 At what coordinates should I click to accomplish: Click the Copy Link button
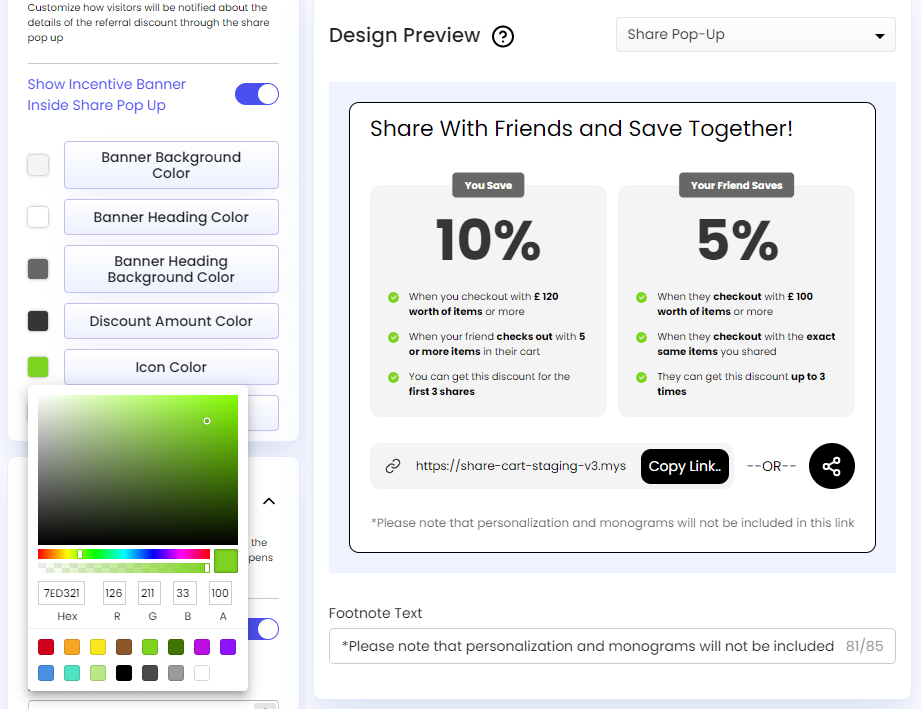point(684,466)
